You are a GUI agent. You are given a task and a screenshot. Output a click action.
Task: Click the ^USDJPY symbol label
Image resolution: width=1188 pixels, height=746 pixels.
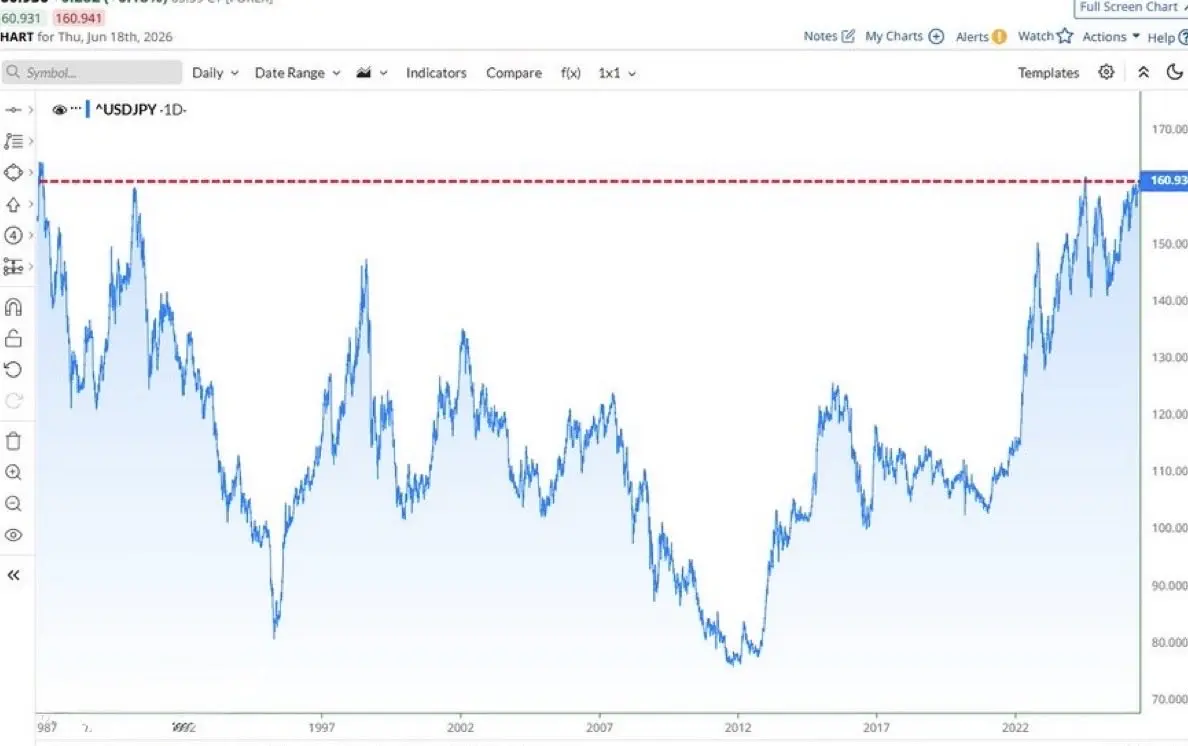pyautogui.click(x=126, y=110)
